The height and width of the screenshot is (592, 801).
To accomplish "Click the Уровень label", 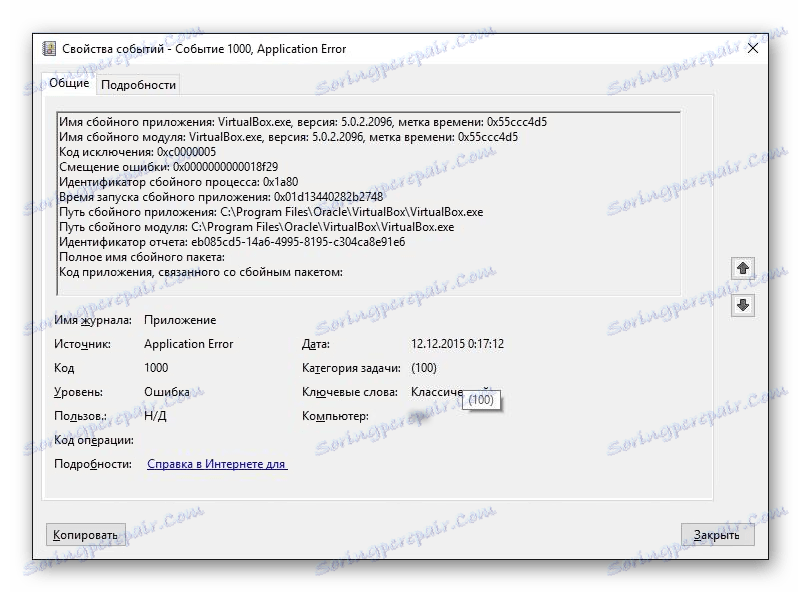I will pos(78,392).
